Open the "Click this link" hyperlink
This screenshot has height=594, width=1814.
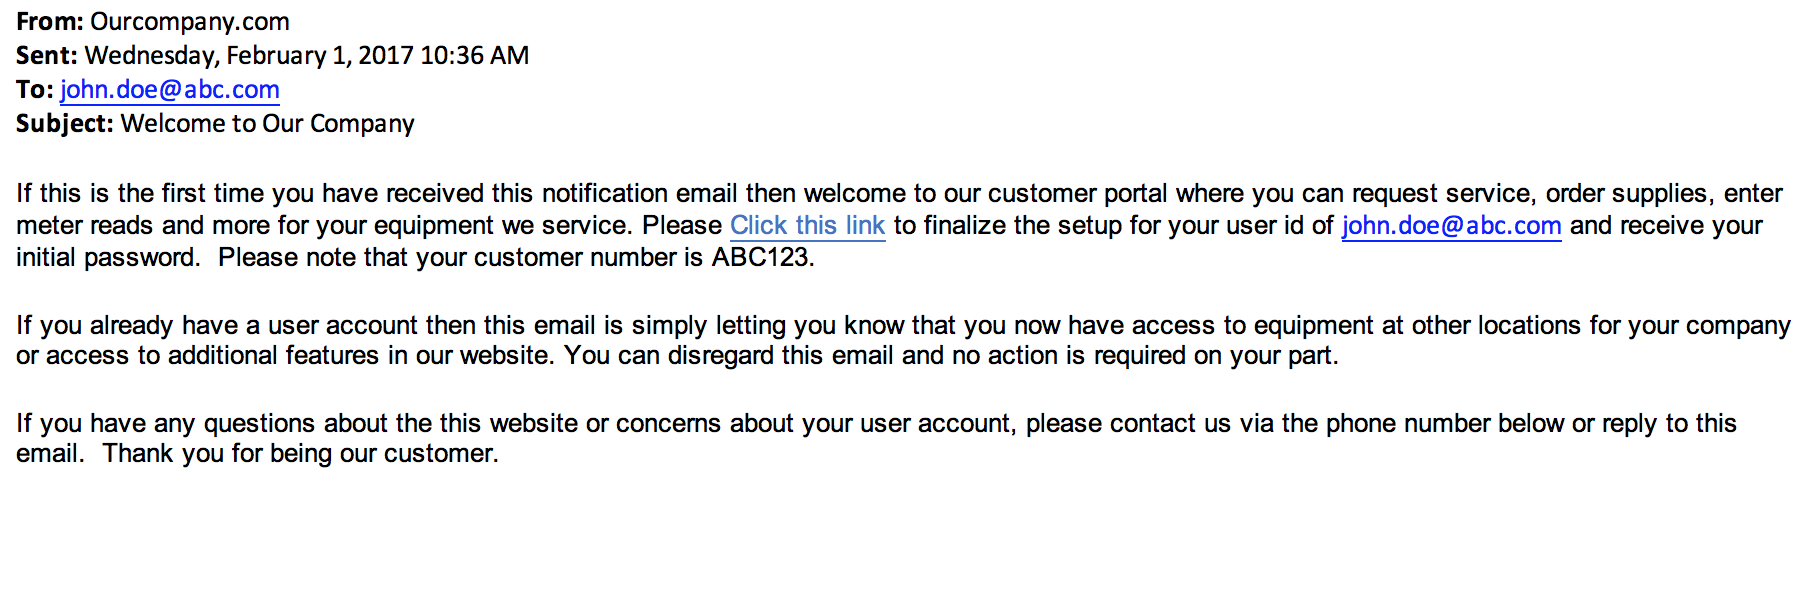coord(807,225)
